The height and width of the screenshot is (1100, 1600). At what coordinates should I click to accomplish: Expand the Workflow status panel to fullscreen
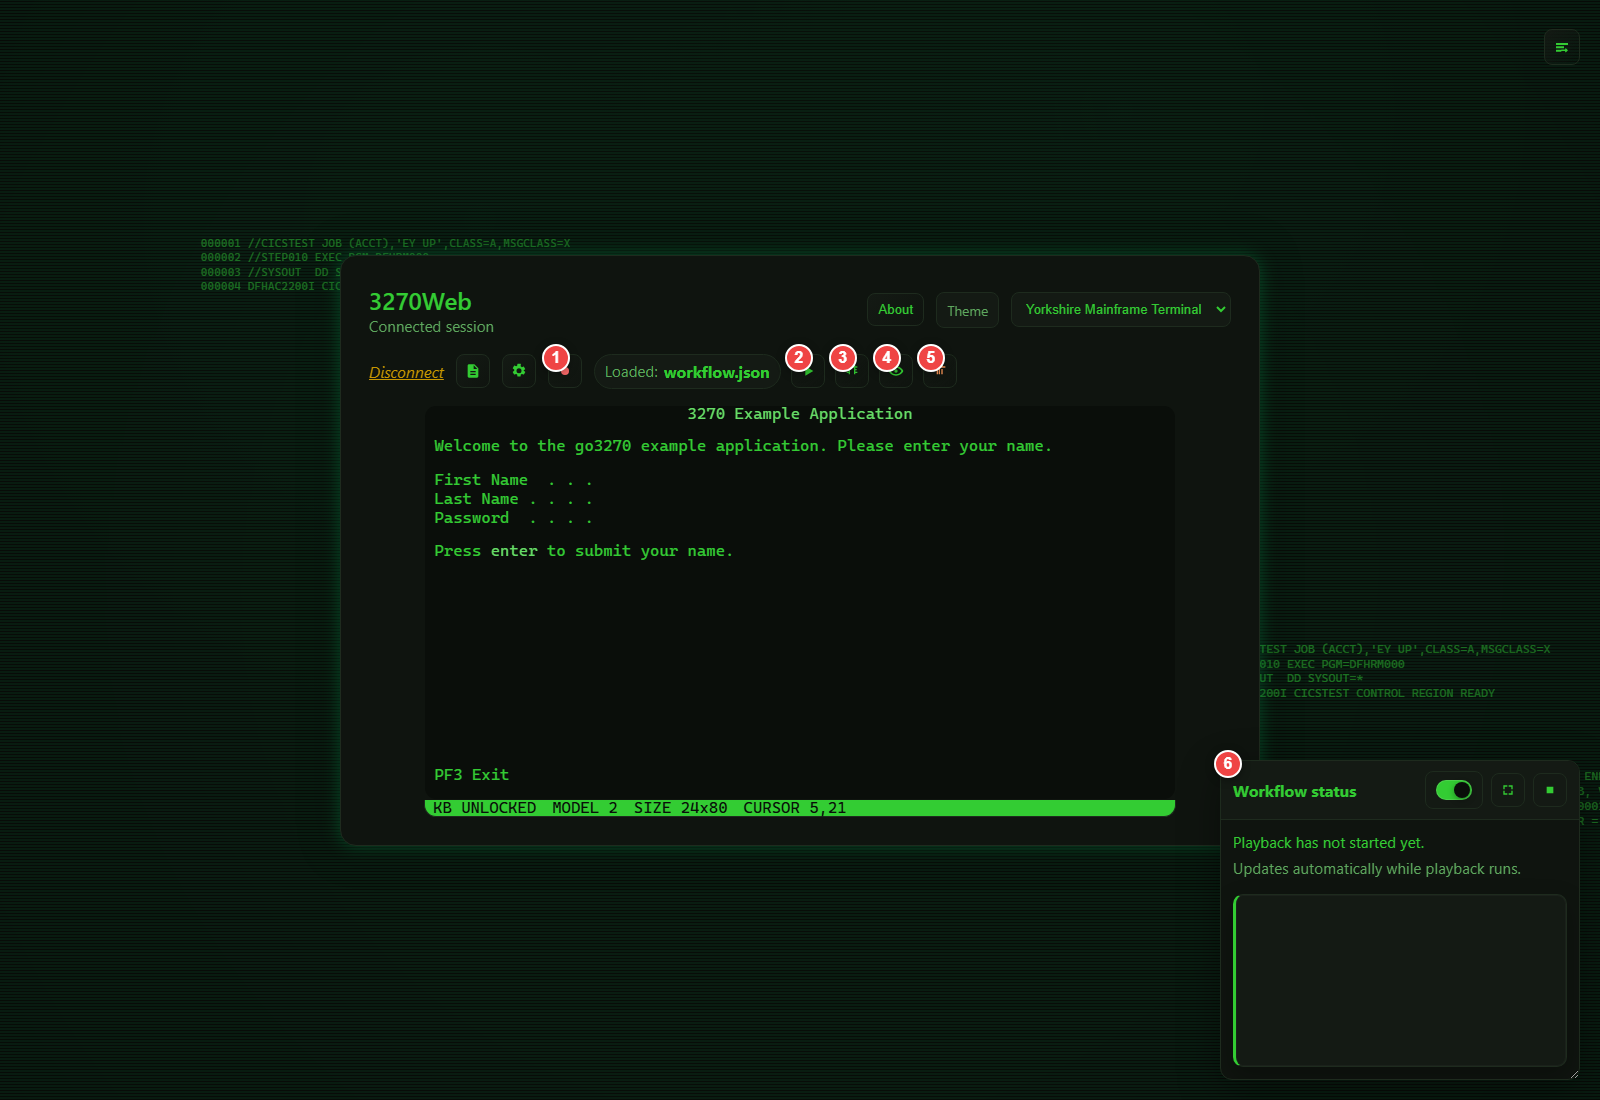click(1507, 790)
